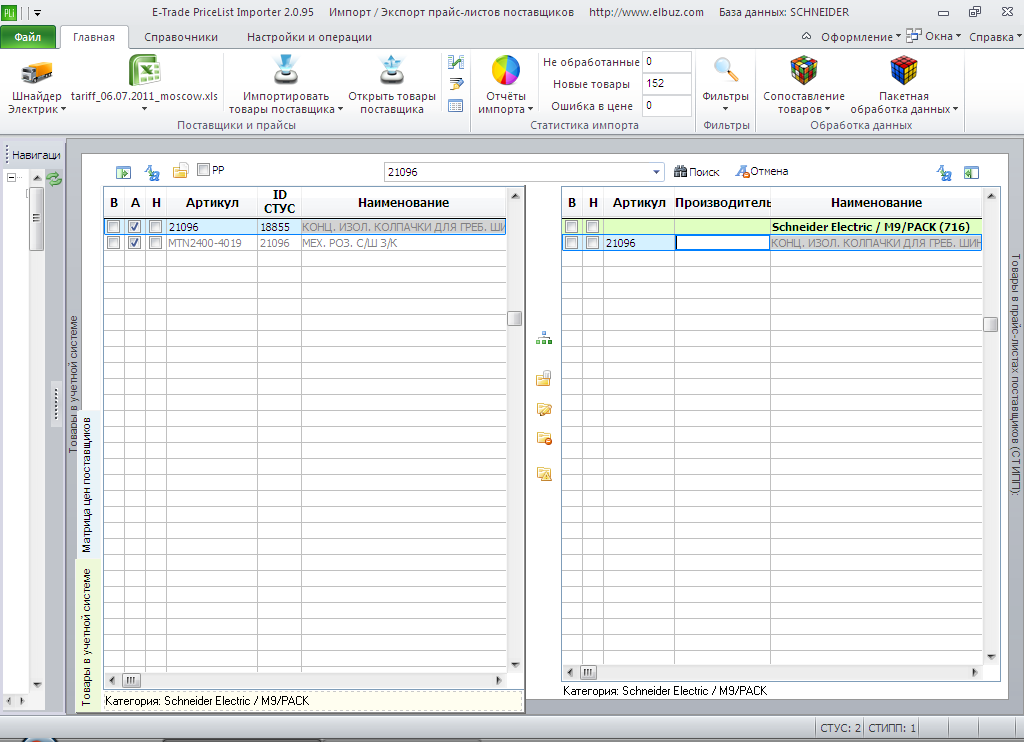Click the small pencil edit icon in ribbon
1024x742 pixels.
[x=456, y=84]
